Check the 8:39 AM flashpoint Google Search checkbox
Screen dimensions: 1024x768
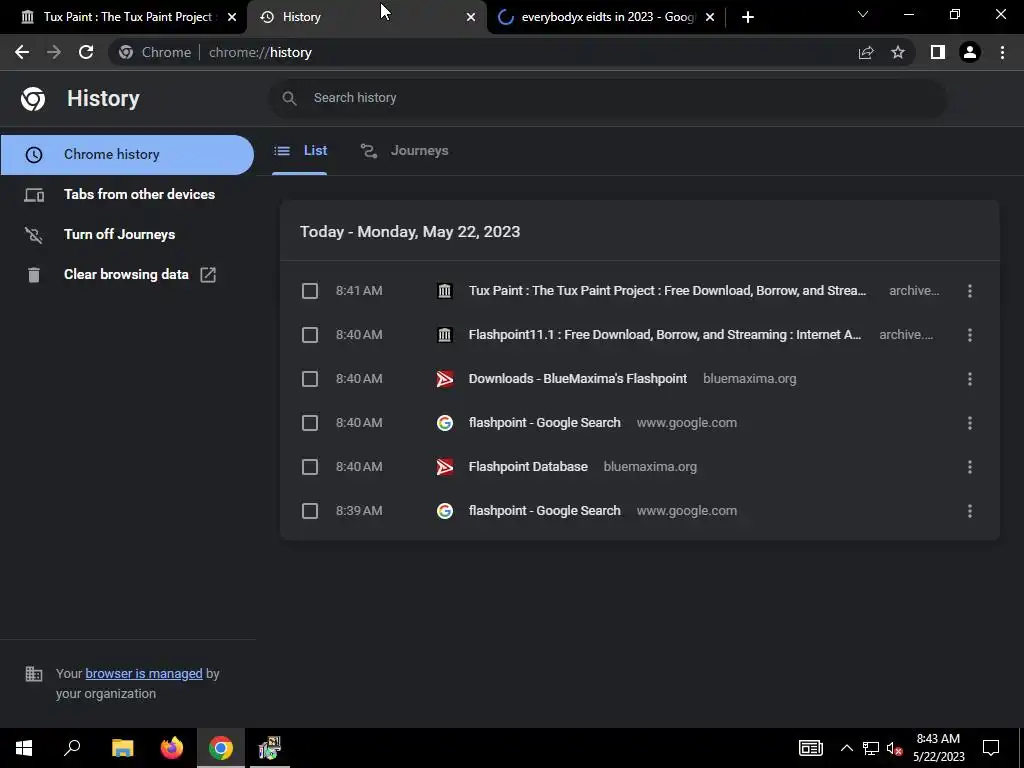pos(310,511)
